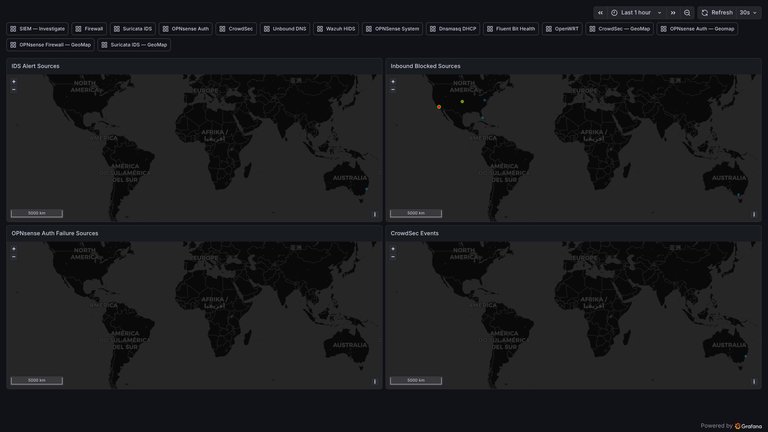The height and width of the screenshot is (432, 768).
Task: Zoom out on the IDS Alert Sources map
Action: coord(14,90)
